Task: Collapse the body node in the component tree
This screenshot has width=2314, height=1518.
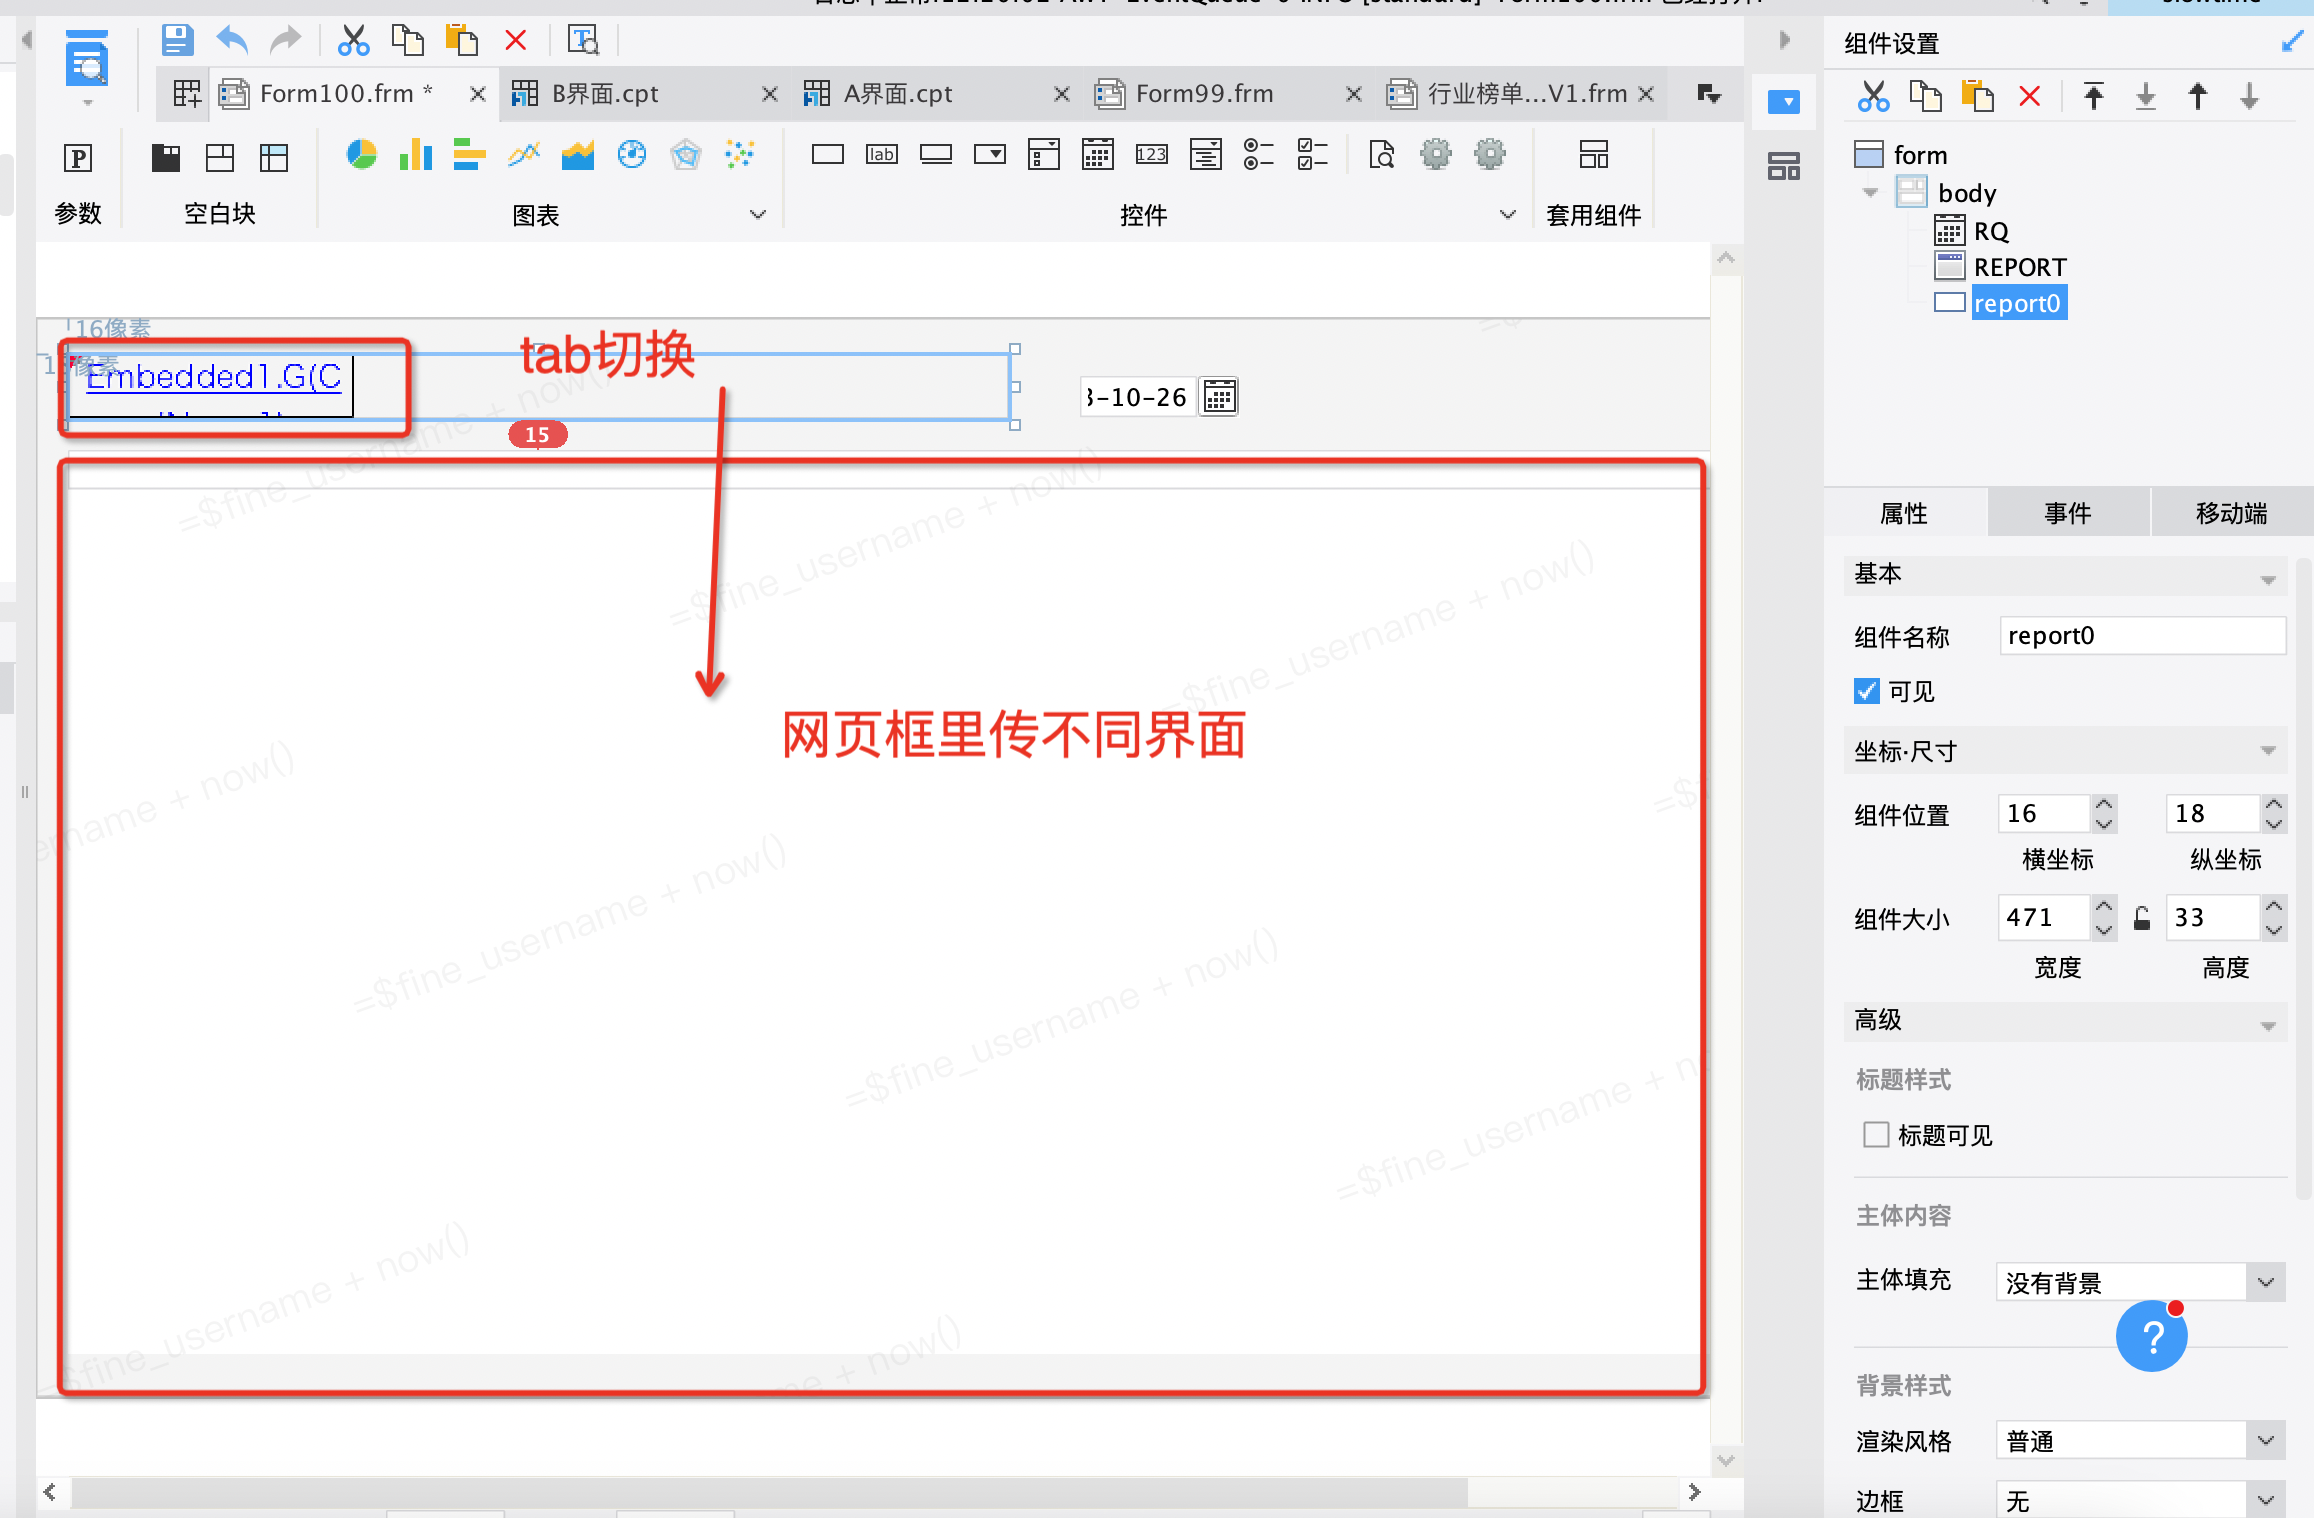Action: coord(1870,193)
